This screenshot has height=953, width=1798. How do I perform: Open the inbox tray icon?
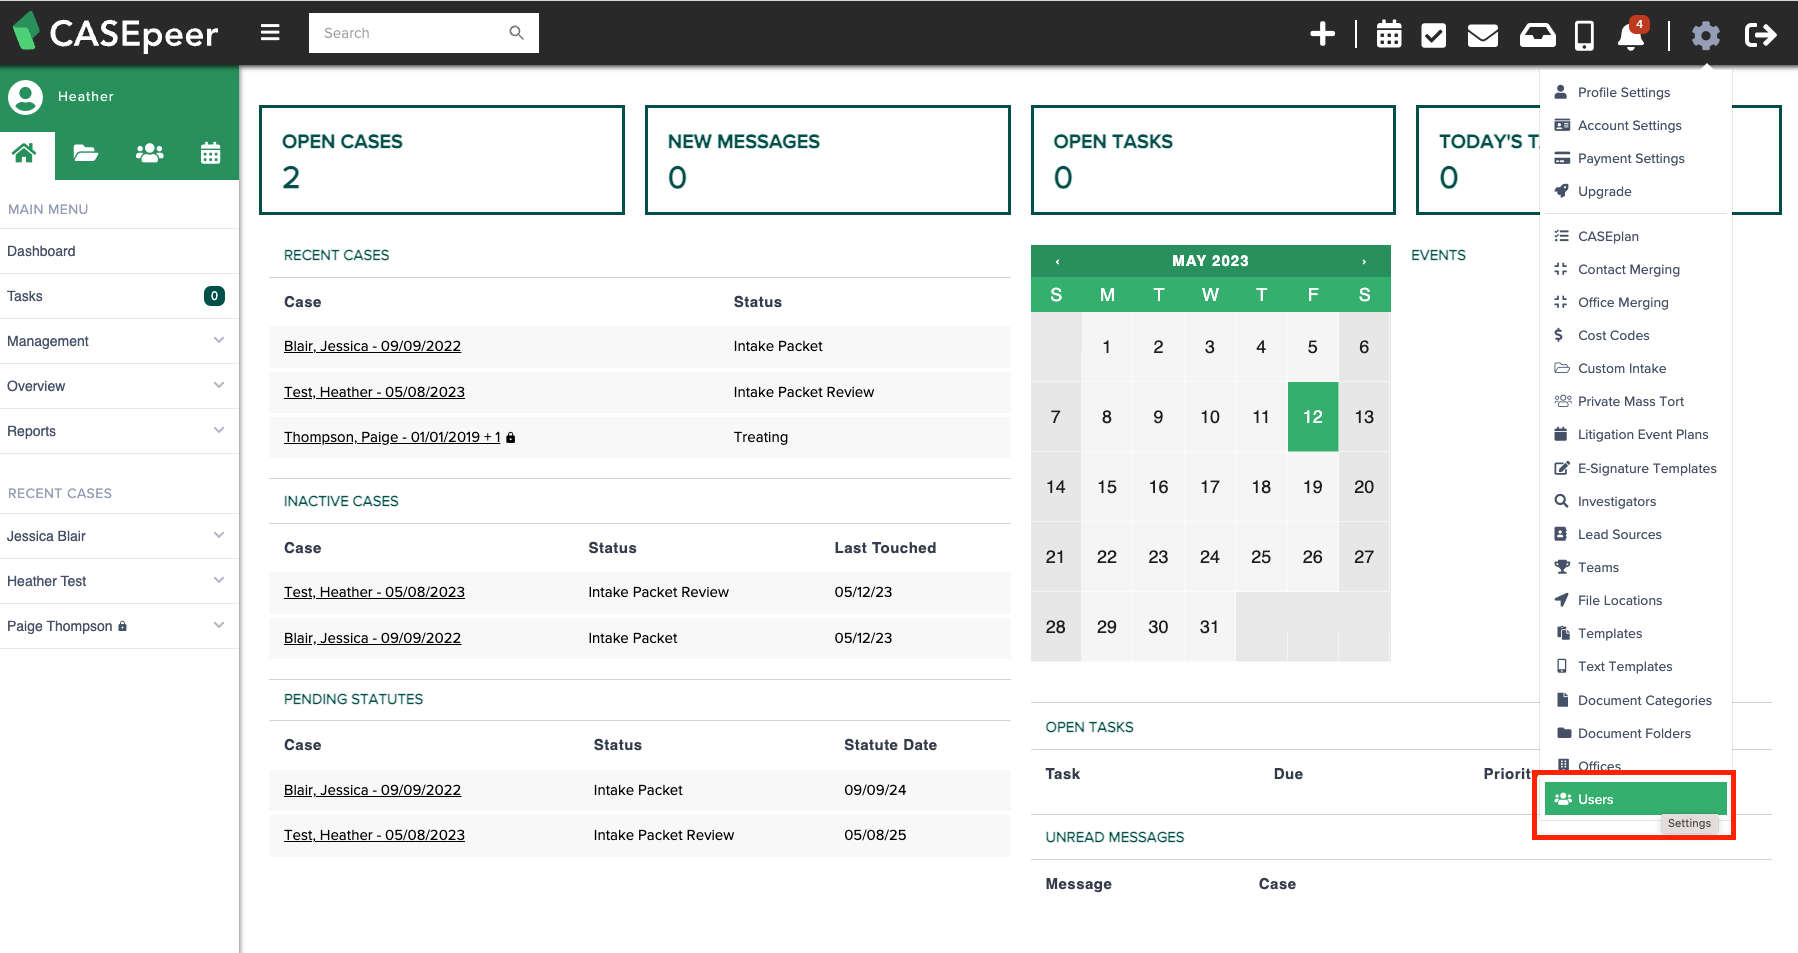pos(1538,36)
